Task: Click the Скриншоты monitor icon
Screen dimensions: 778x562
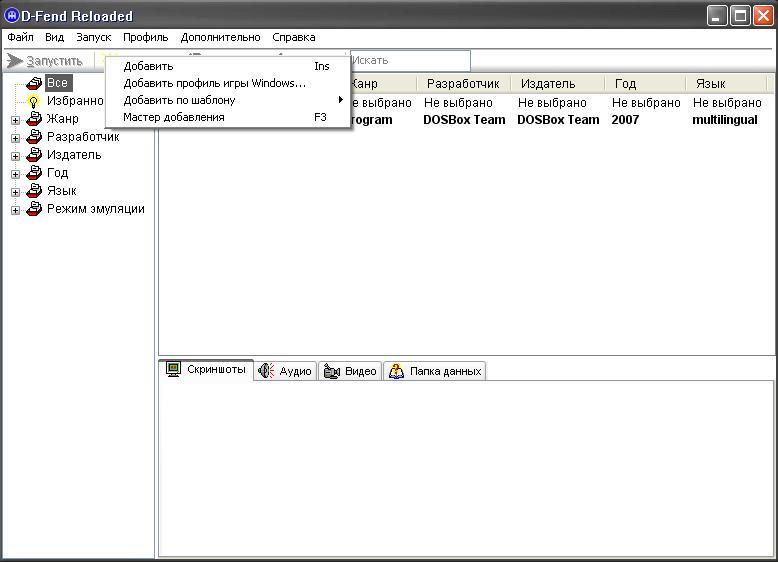Action: 174,370
